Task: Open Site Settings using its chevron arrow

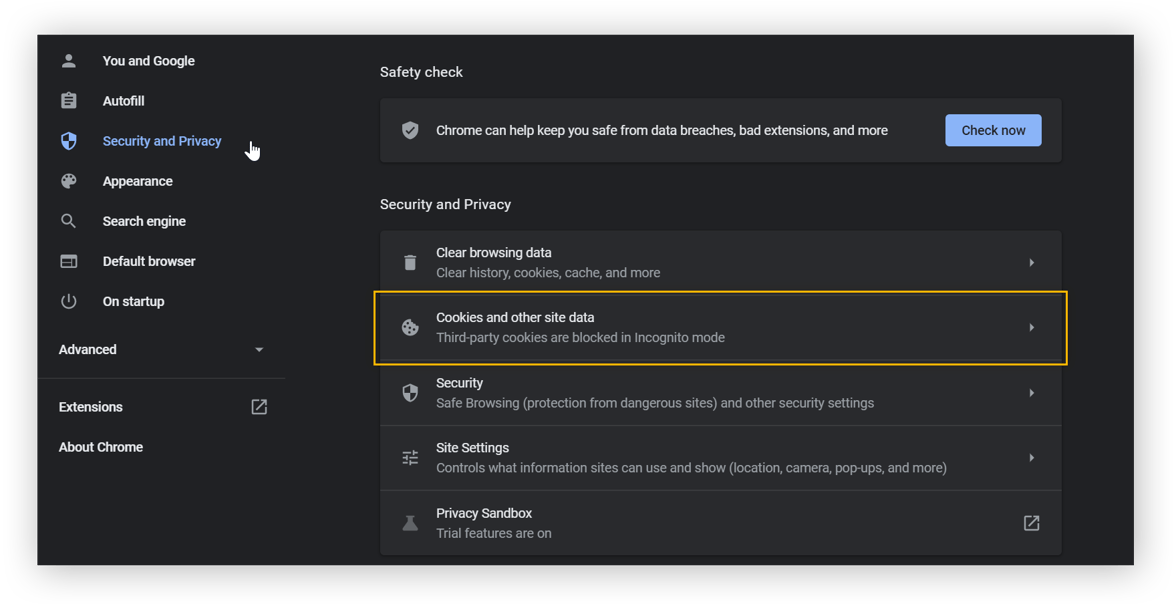Action: 1031,458
